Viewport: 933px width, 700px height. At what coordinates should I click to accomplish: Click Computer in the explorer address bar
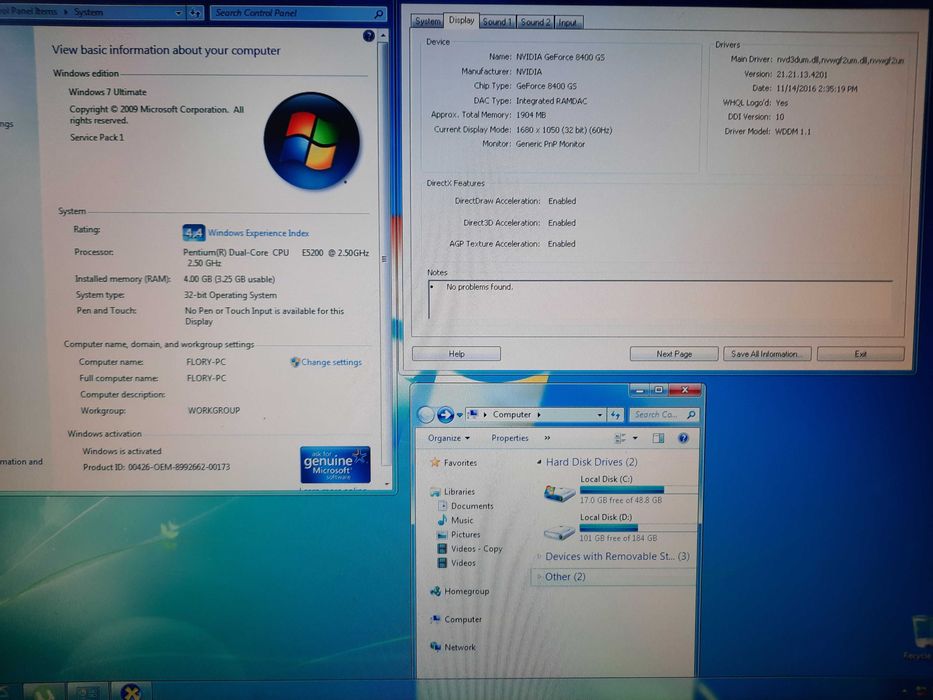pos(511,414)
